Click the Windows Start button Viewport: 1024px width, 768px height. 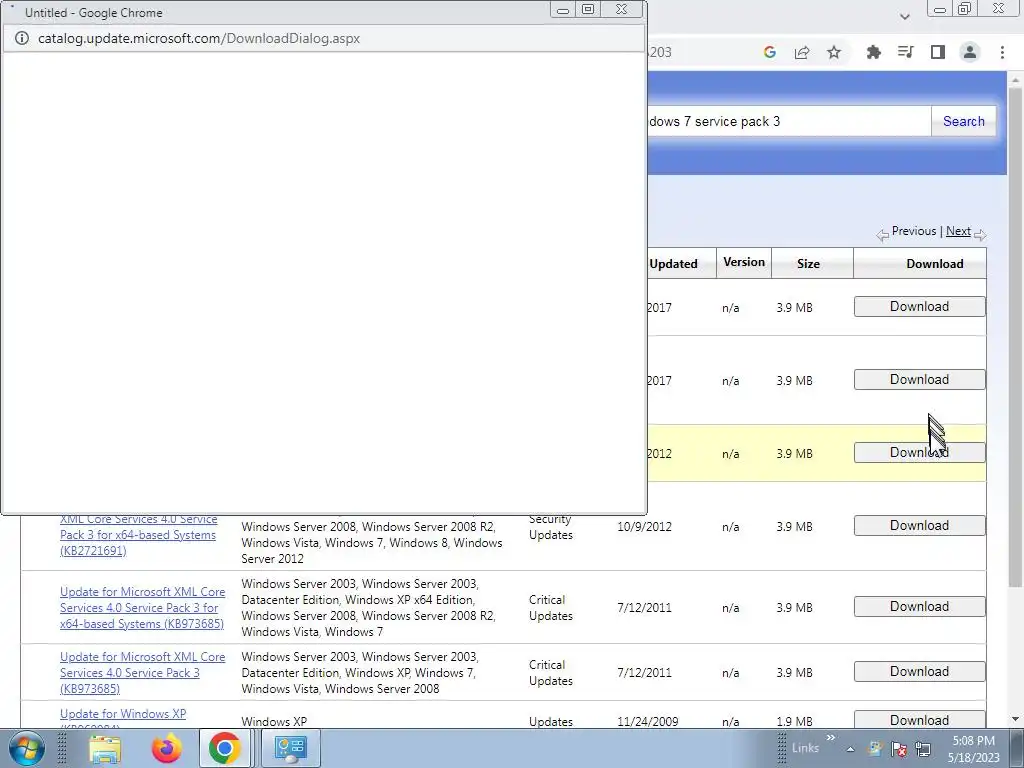click(x=27, y=748)
